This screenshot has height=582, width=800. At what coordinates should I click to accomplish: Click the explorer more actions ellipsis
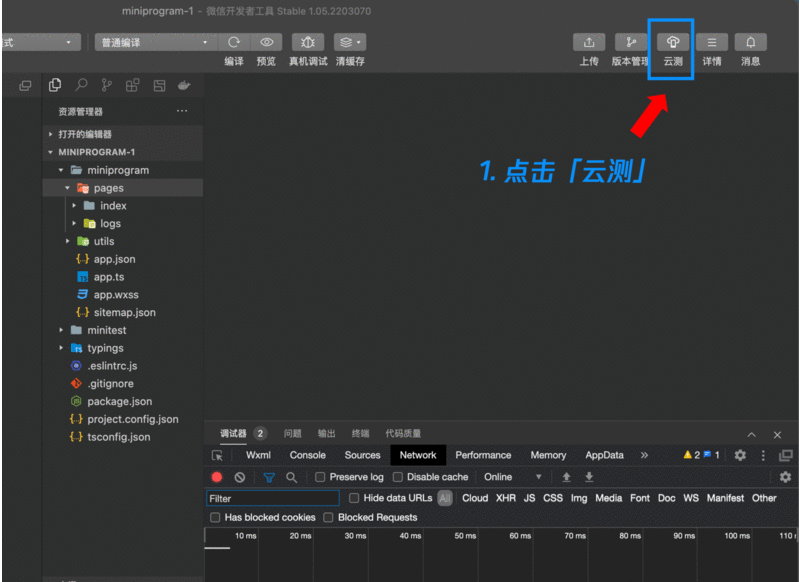[x=182, y=111]
